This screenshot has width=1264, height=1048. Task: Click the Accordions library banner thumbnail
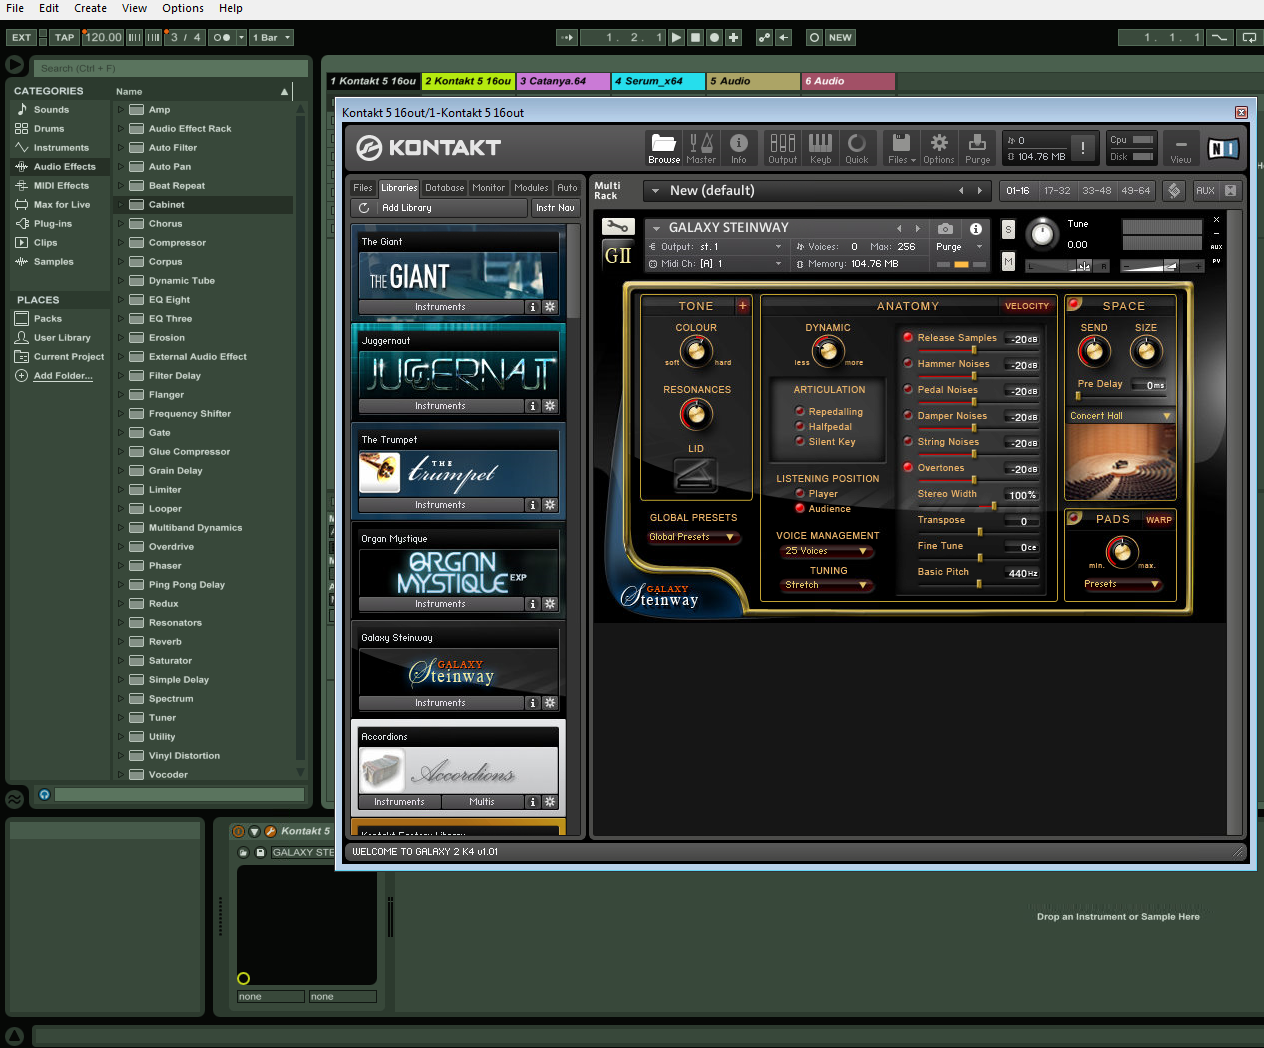(x=458, y=771)
